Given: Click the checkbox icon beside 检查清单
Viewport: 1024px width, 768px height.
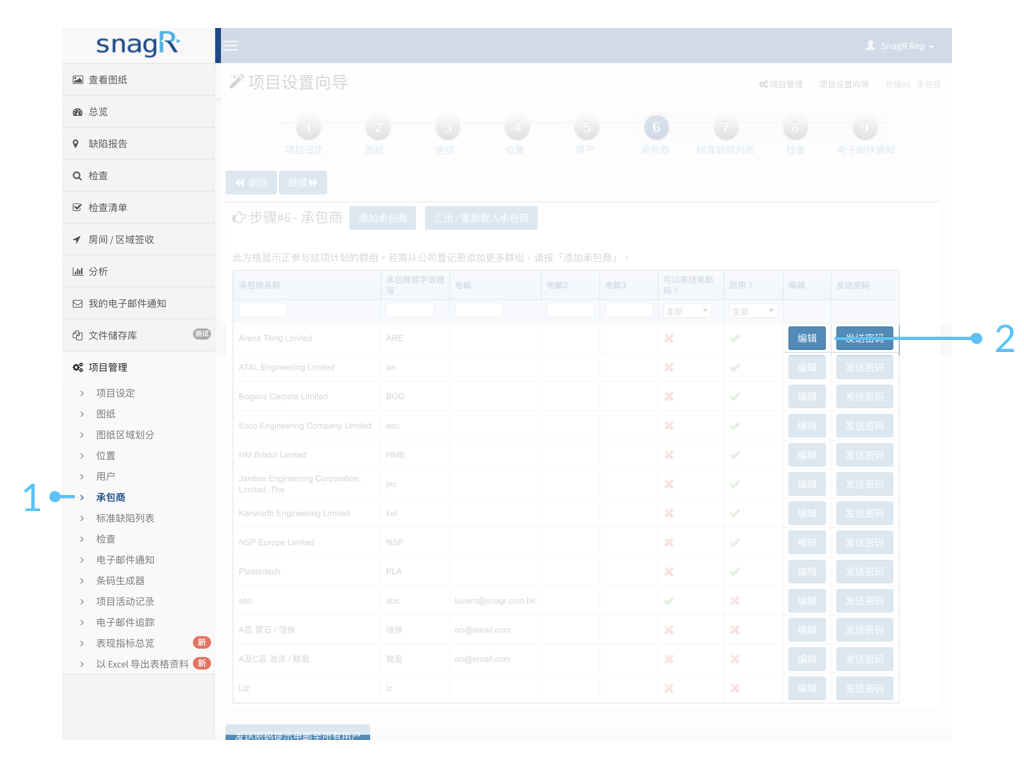Looking at the screenshot, I should point(77,208).
